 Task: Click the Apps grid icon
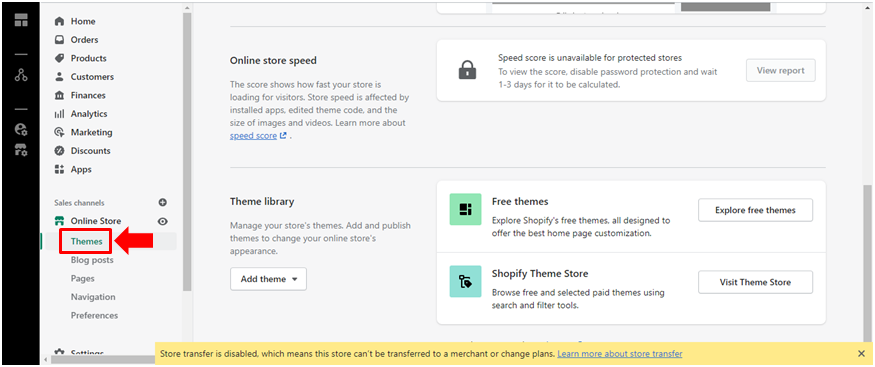[59, 169]
